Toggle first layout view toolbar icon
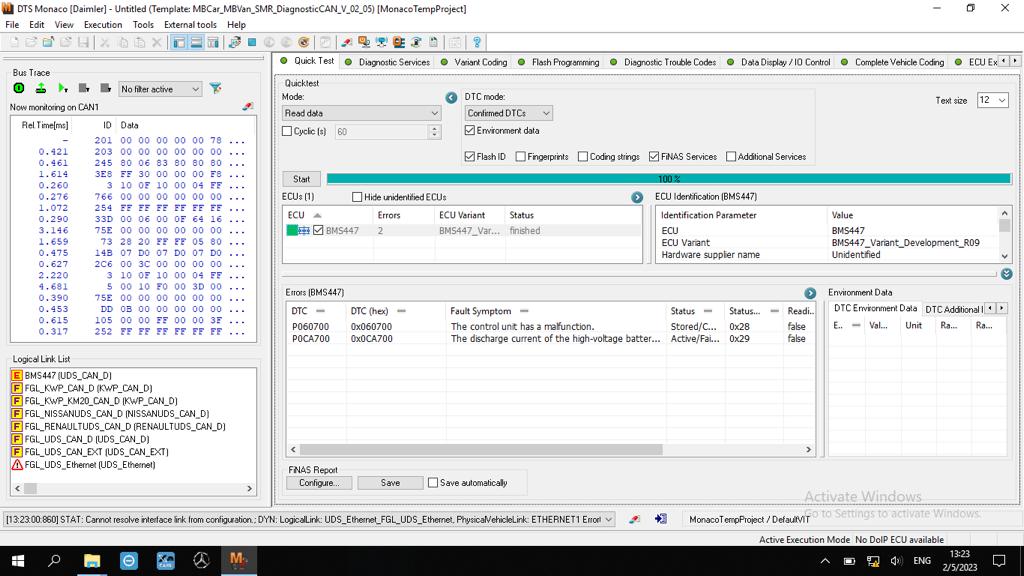Viewport: 1024px width, 576px height. (x=178, y=42)
